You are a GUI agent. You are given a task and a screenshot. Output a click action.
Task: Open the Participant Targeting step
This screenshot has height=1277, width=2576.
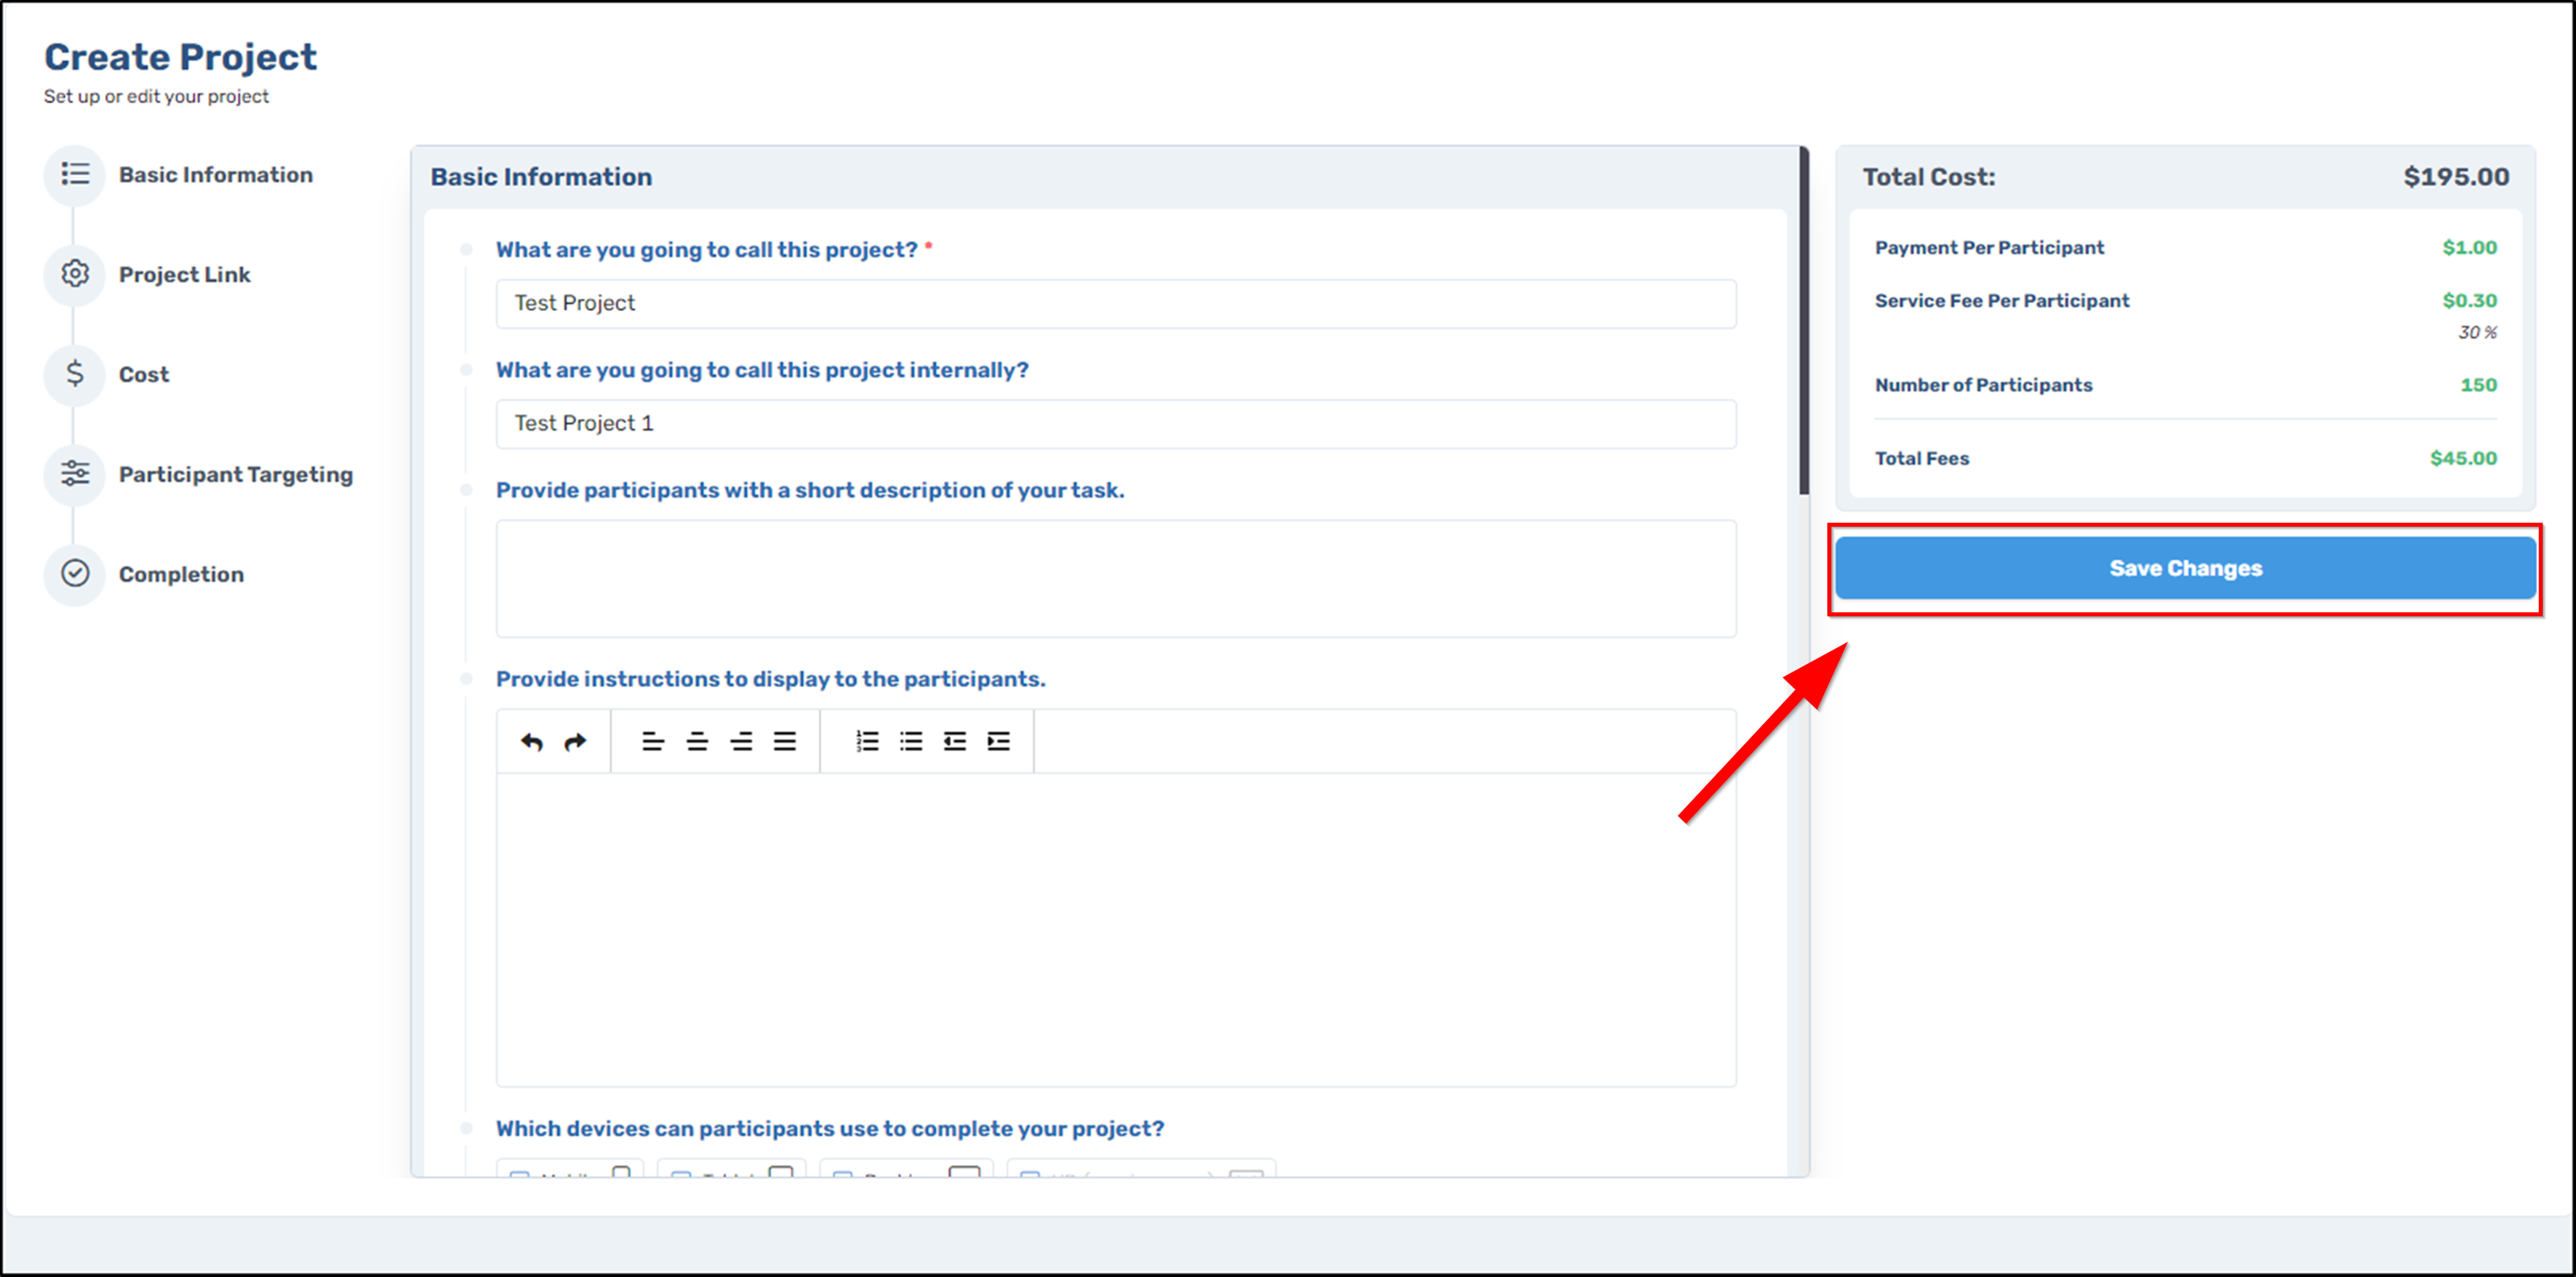coord(236,475)
